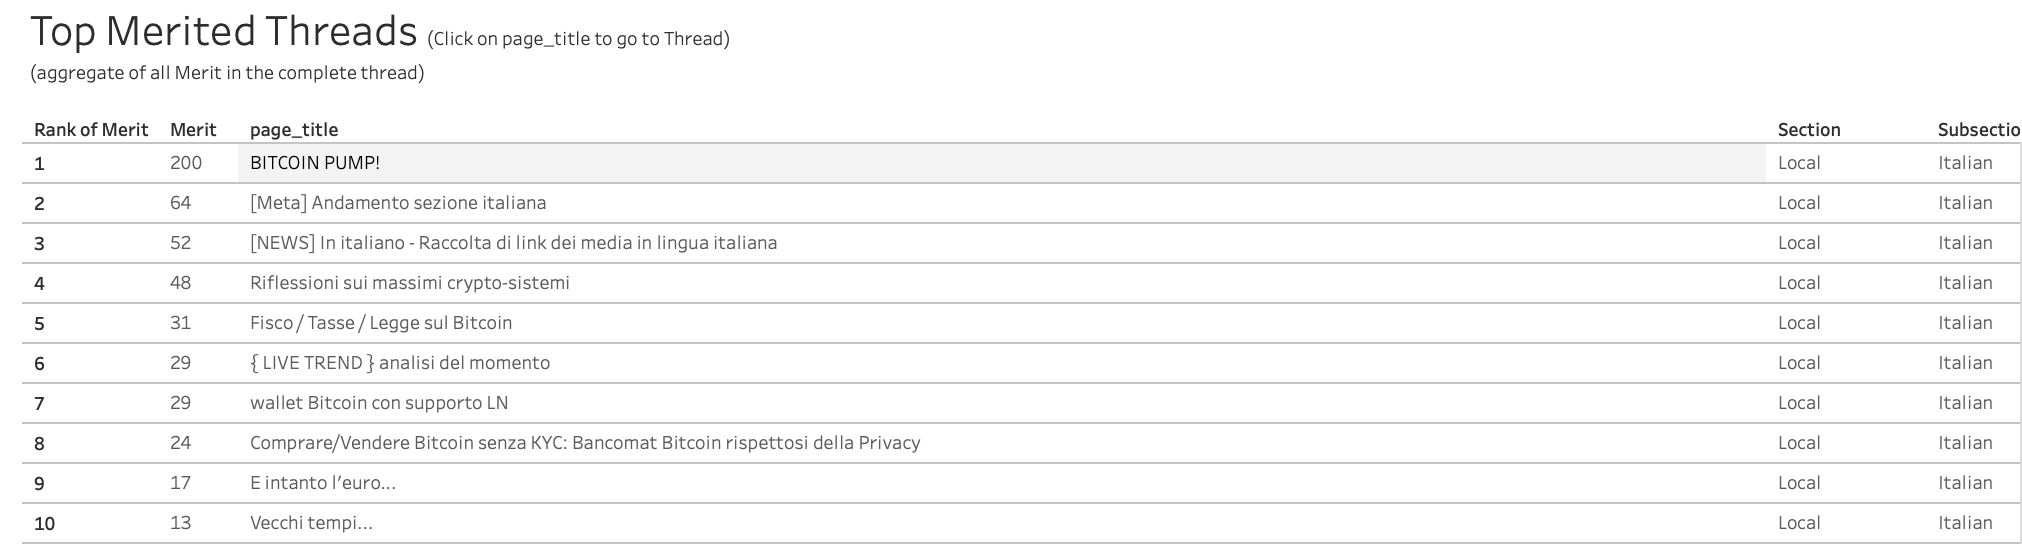The height and width of the screenshot is (544, 2022).
Task: Open Fisco / Tasse / Legge sul Bitcoin
Action: [x=381, y=323]
